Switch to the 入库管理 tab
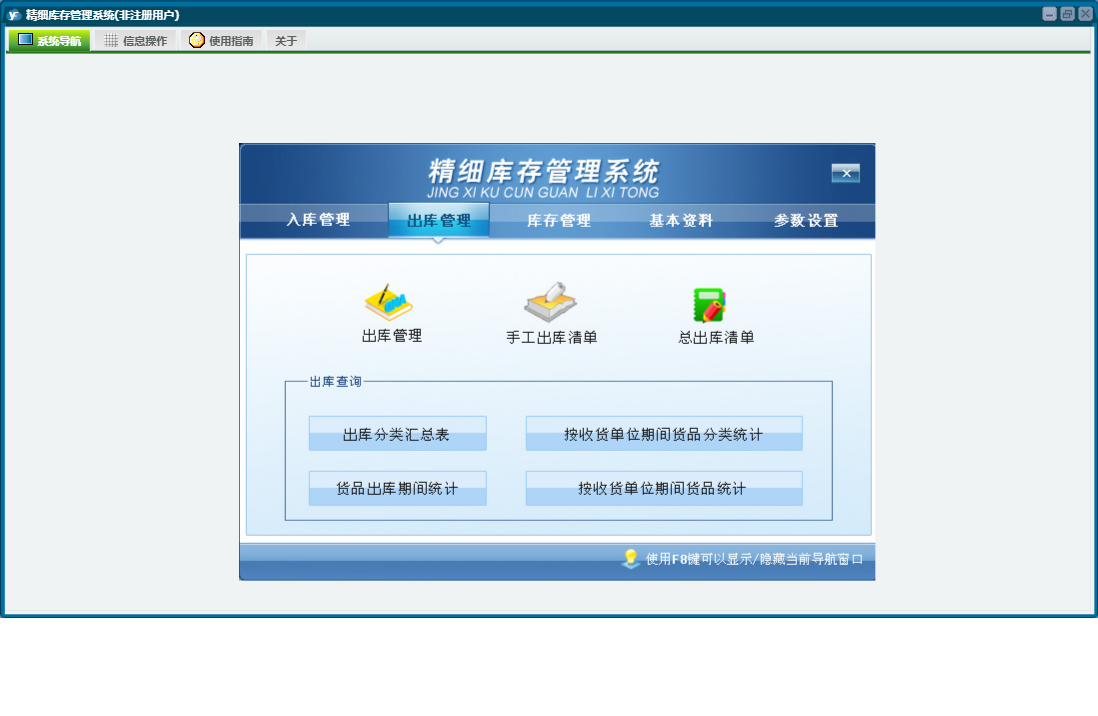 [x=318, y=220]
